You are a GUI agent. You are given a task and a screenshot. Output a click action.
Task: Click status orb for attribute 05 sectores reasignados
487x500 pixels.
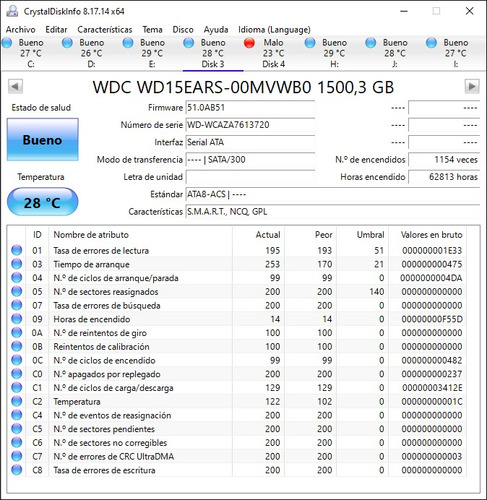click(x=17, y=291)
